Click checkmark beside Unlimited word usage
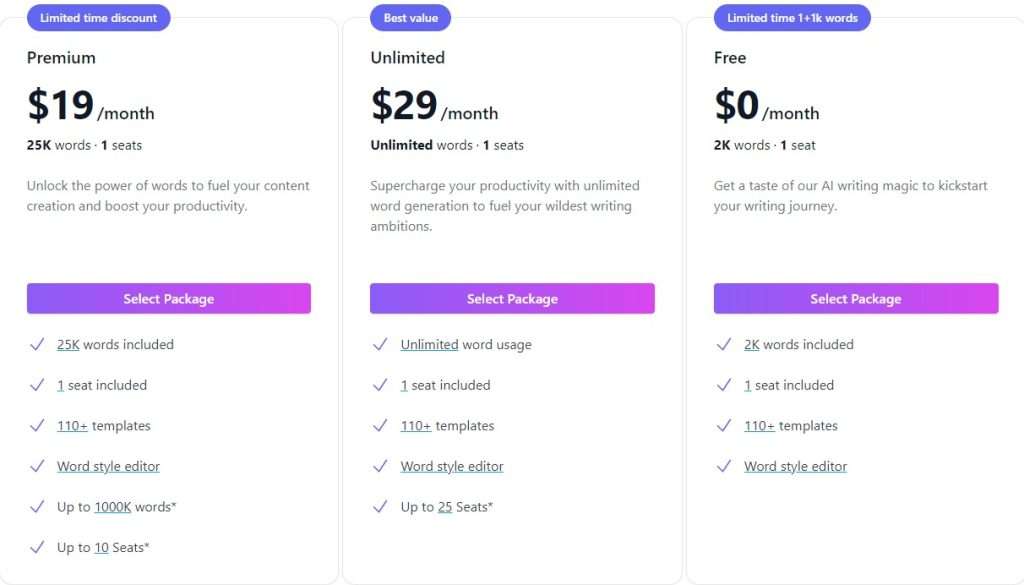The width and height of the screenshot is (1024, 585). click(380, 344)
